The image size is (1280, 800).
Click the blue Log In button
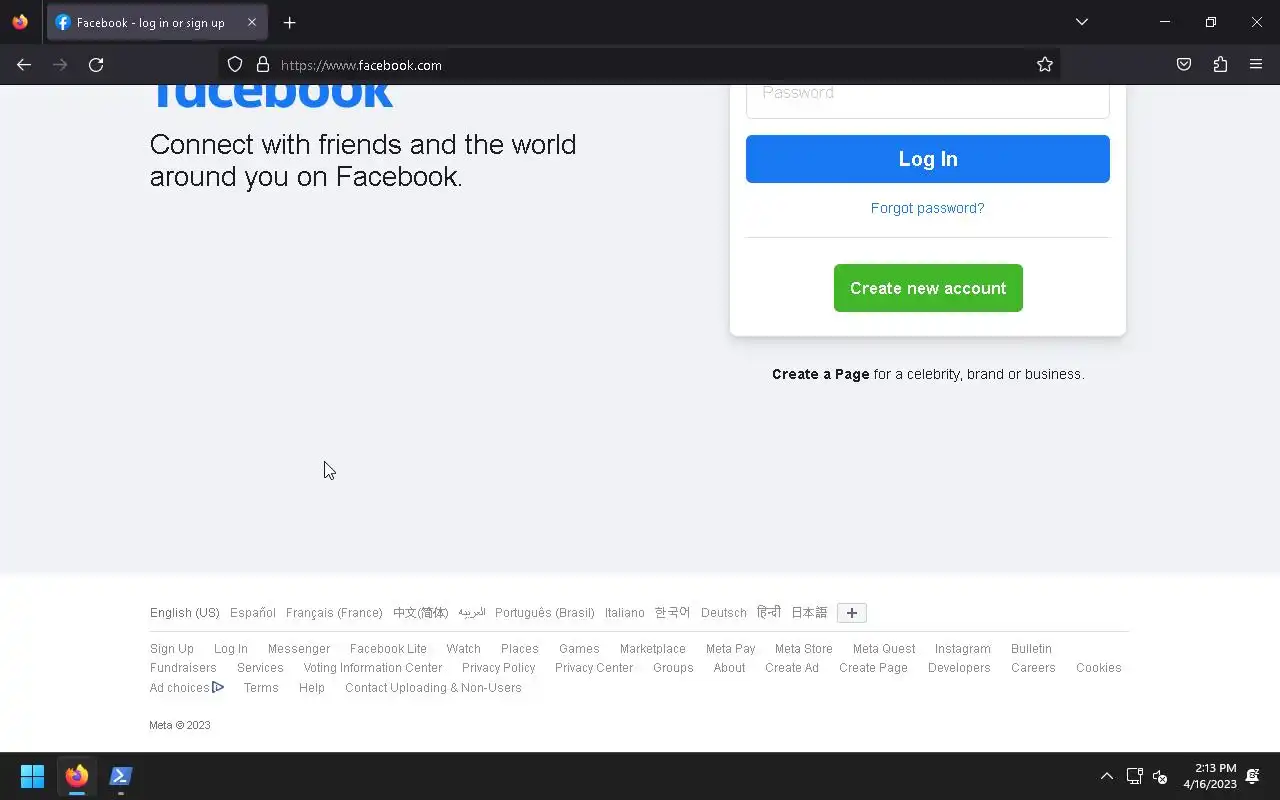(928, 159)
